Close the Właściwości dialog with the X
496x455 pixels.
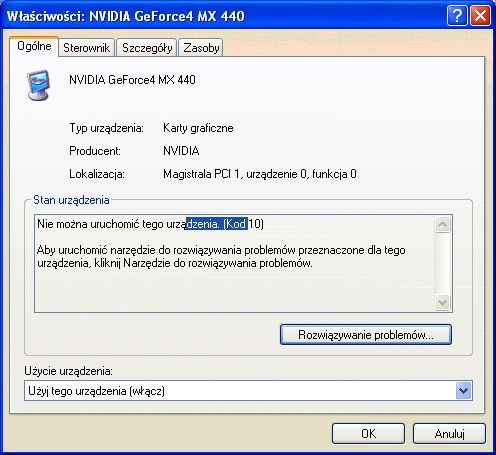coord(480,15)
